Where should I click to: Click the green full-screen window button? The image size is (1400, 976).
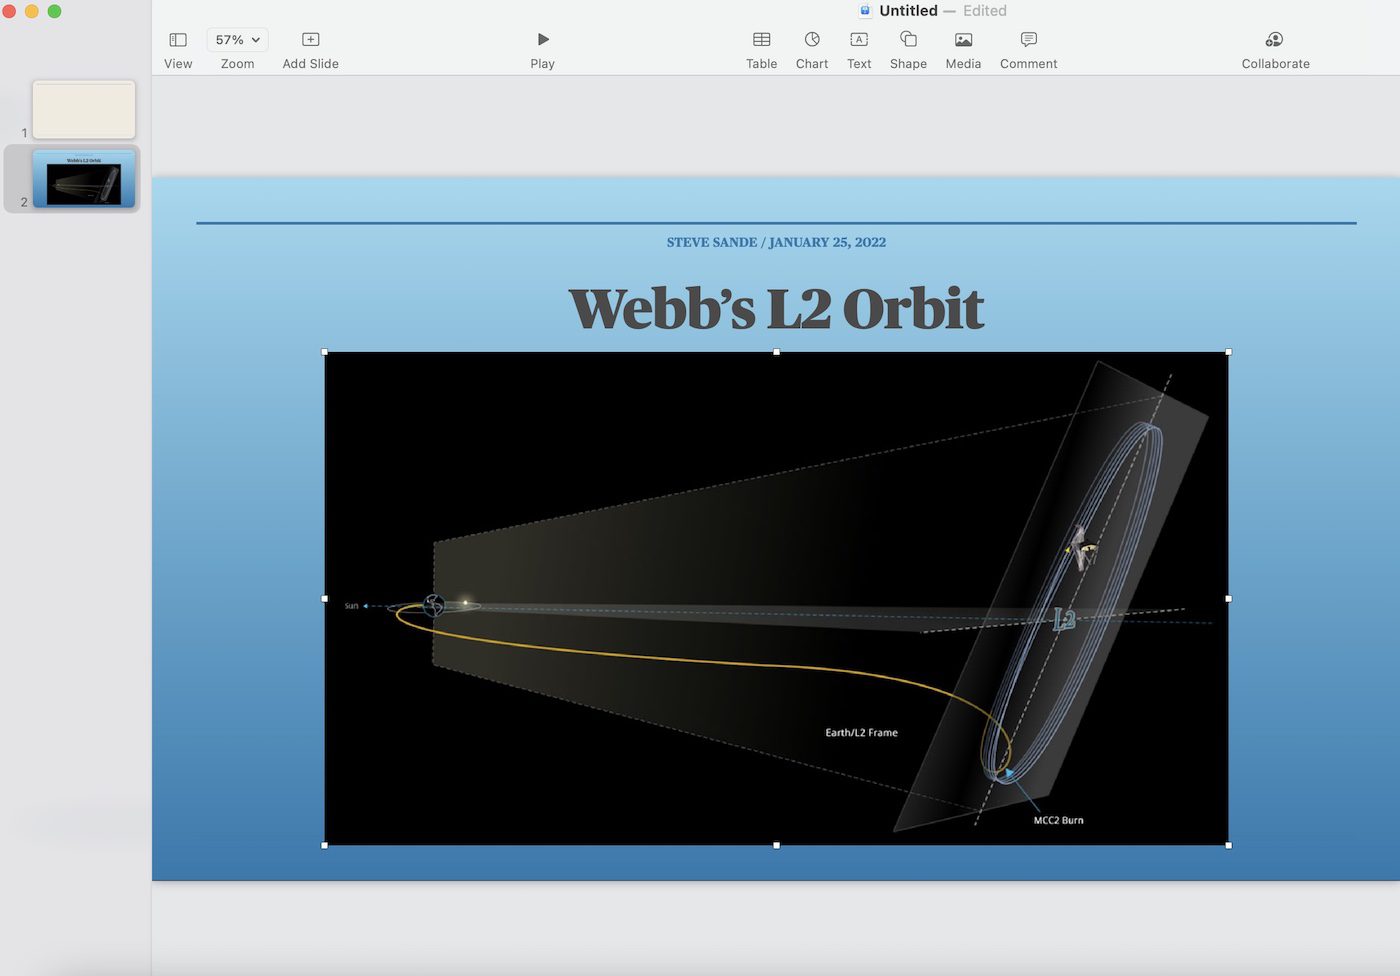coord(55,11)
